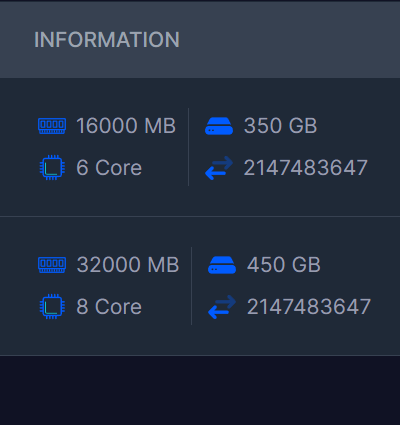This screenshot has width=400, height=425.
Task: Click the RAM memory icon beside 32000 MB
Action: click(x=52, y=265)
